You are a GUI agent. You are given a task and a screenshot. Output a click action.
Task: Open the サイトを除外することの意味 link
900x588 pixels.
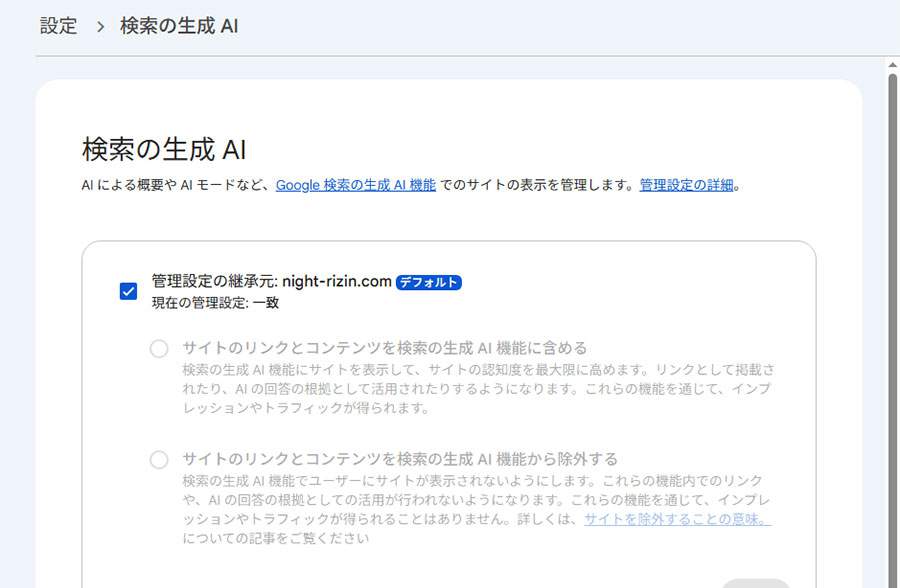coord(677,519)
